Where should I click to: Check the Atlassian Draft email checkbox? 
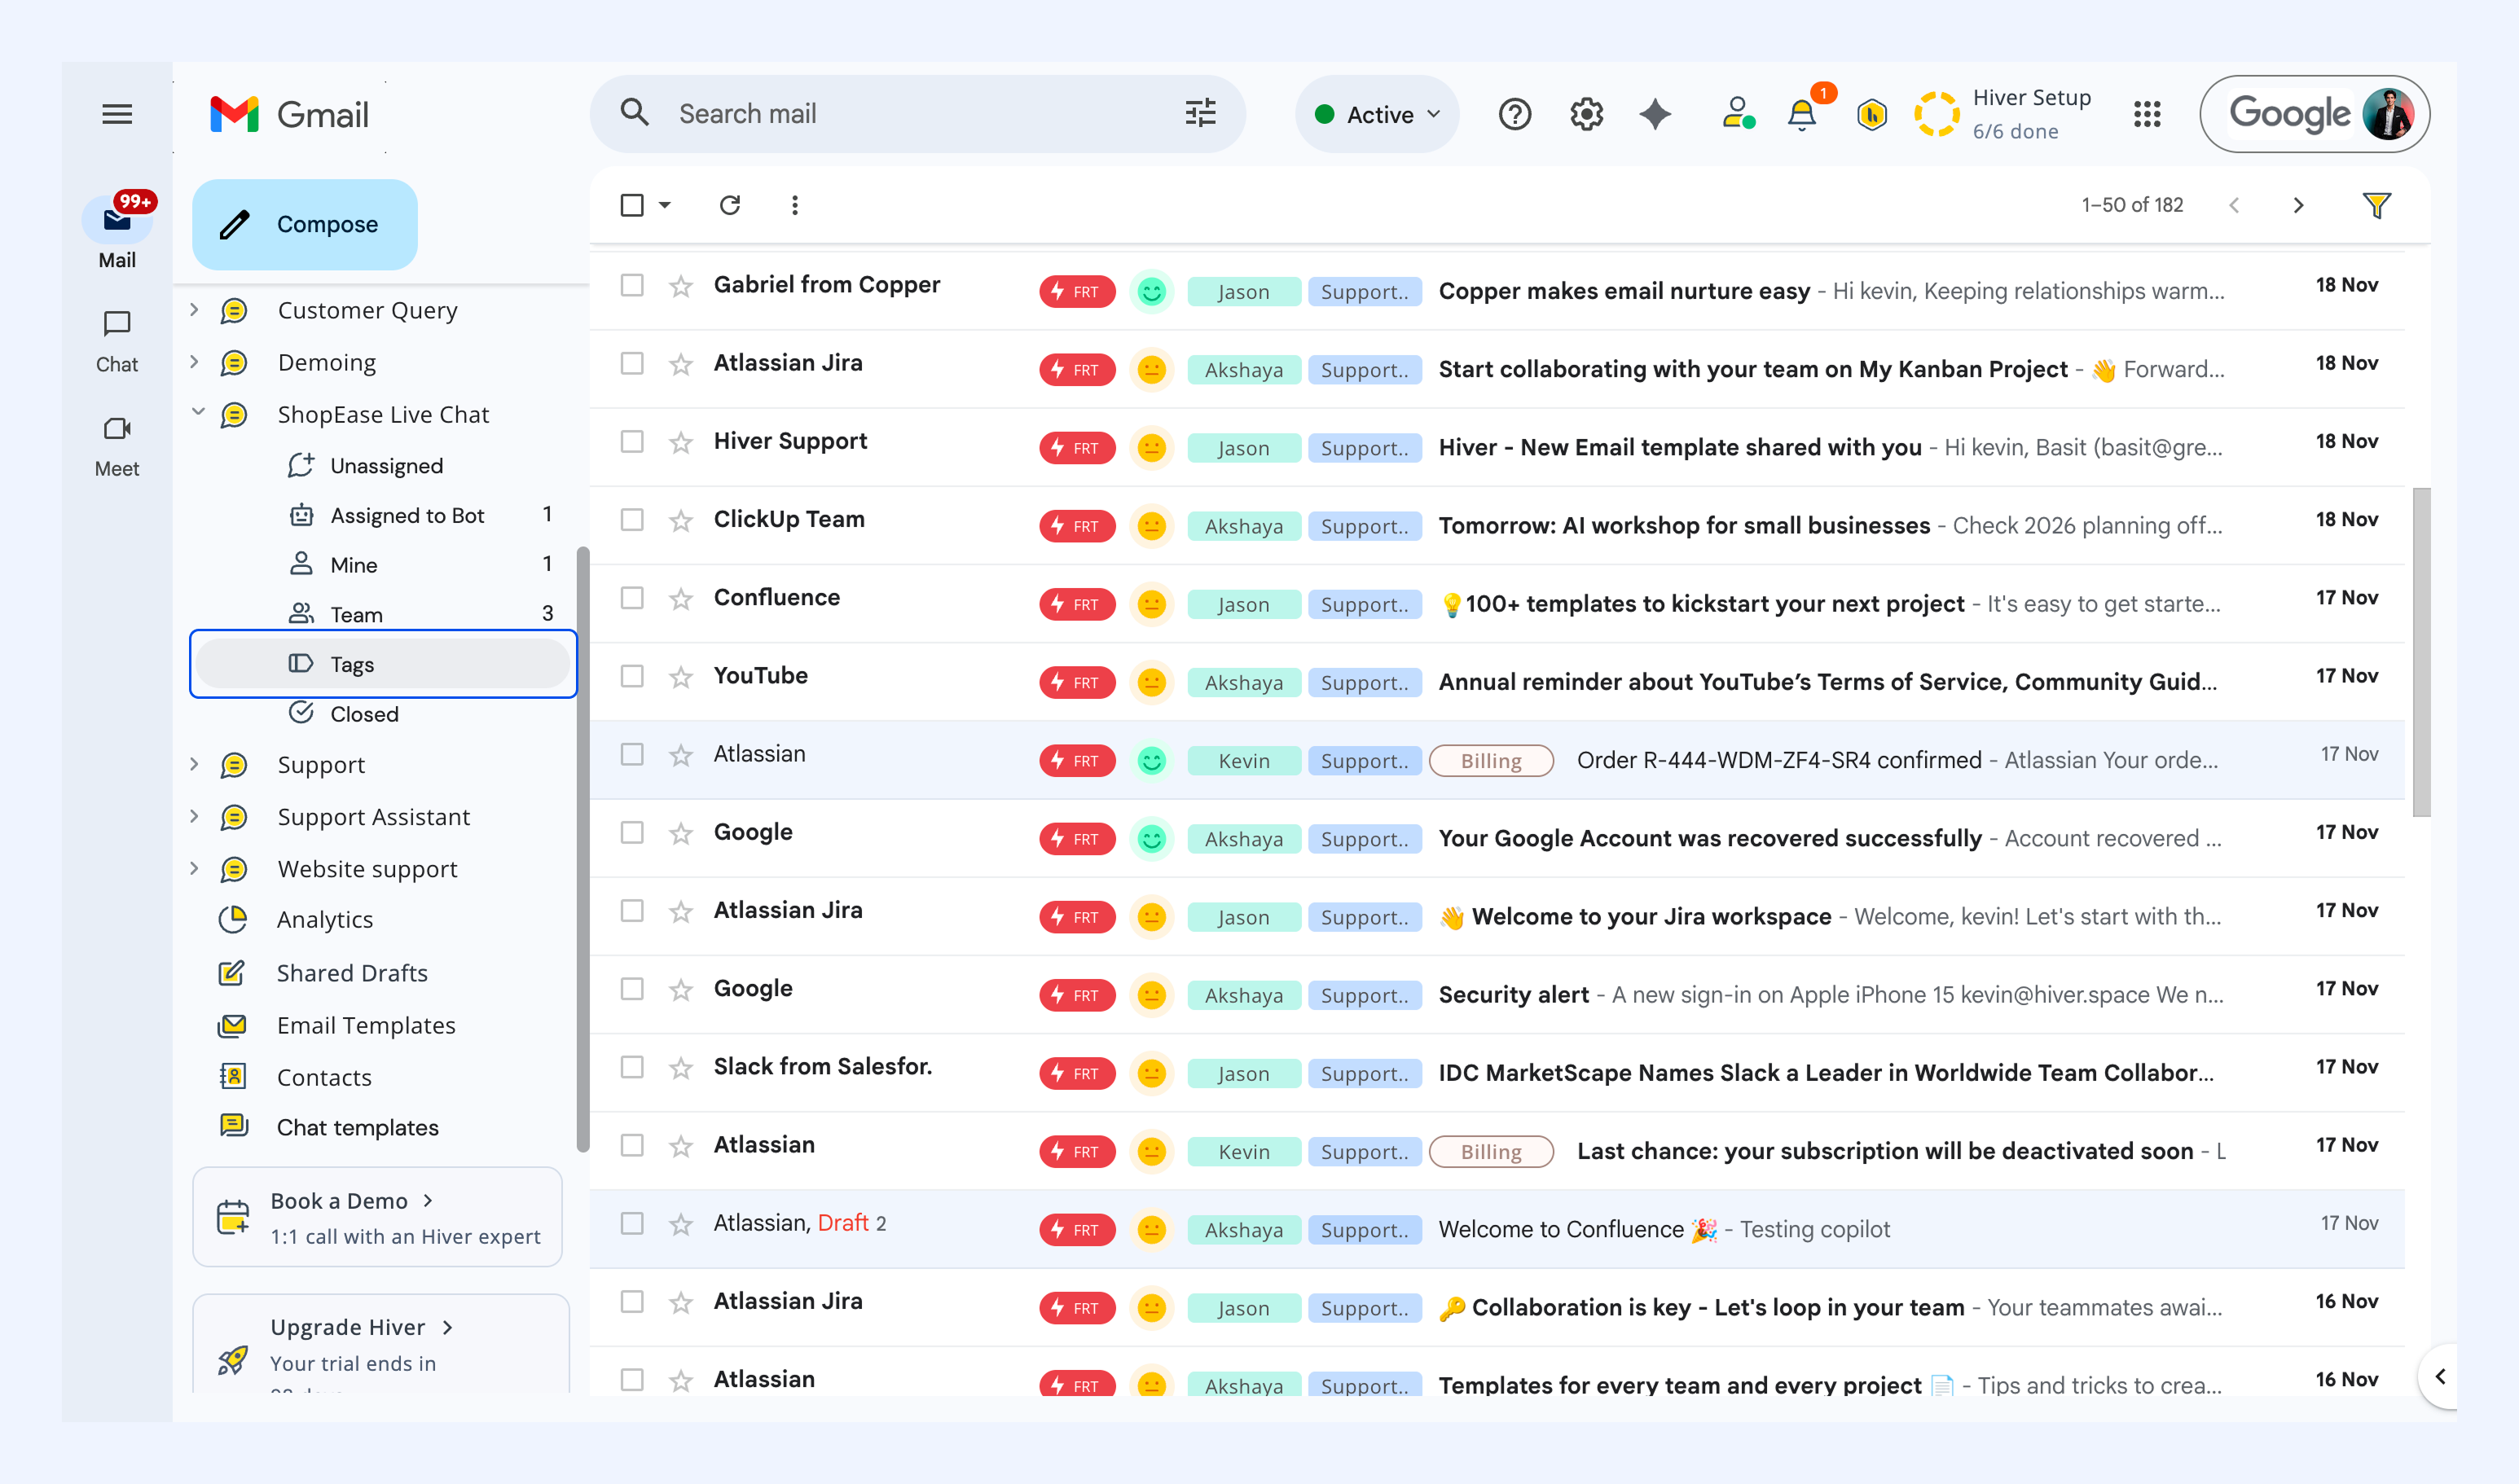point(632,1223)
